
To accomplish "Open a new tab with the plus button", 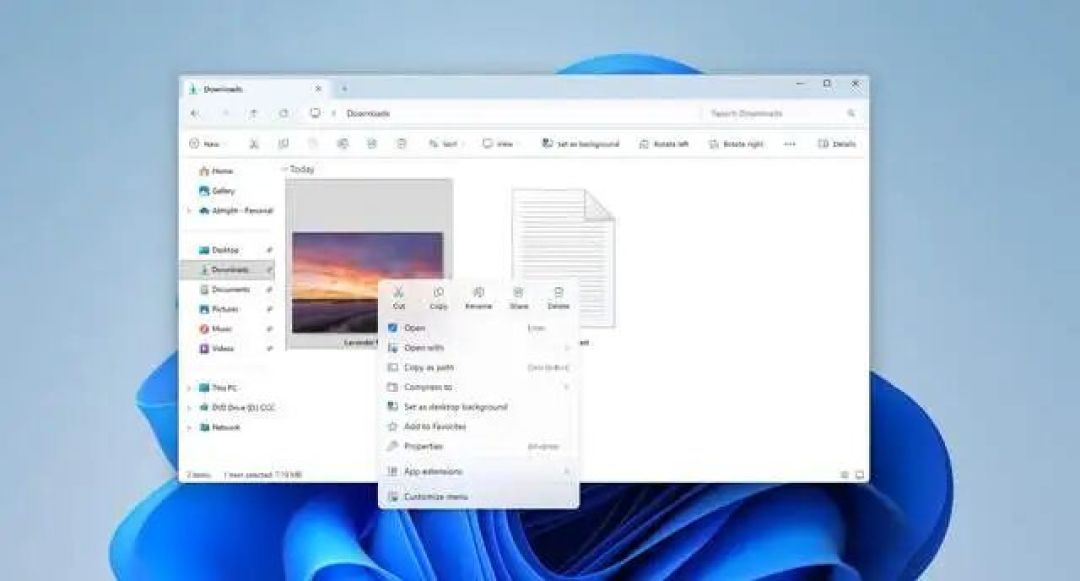I will pyautogui.click(x=344, y=89).
